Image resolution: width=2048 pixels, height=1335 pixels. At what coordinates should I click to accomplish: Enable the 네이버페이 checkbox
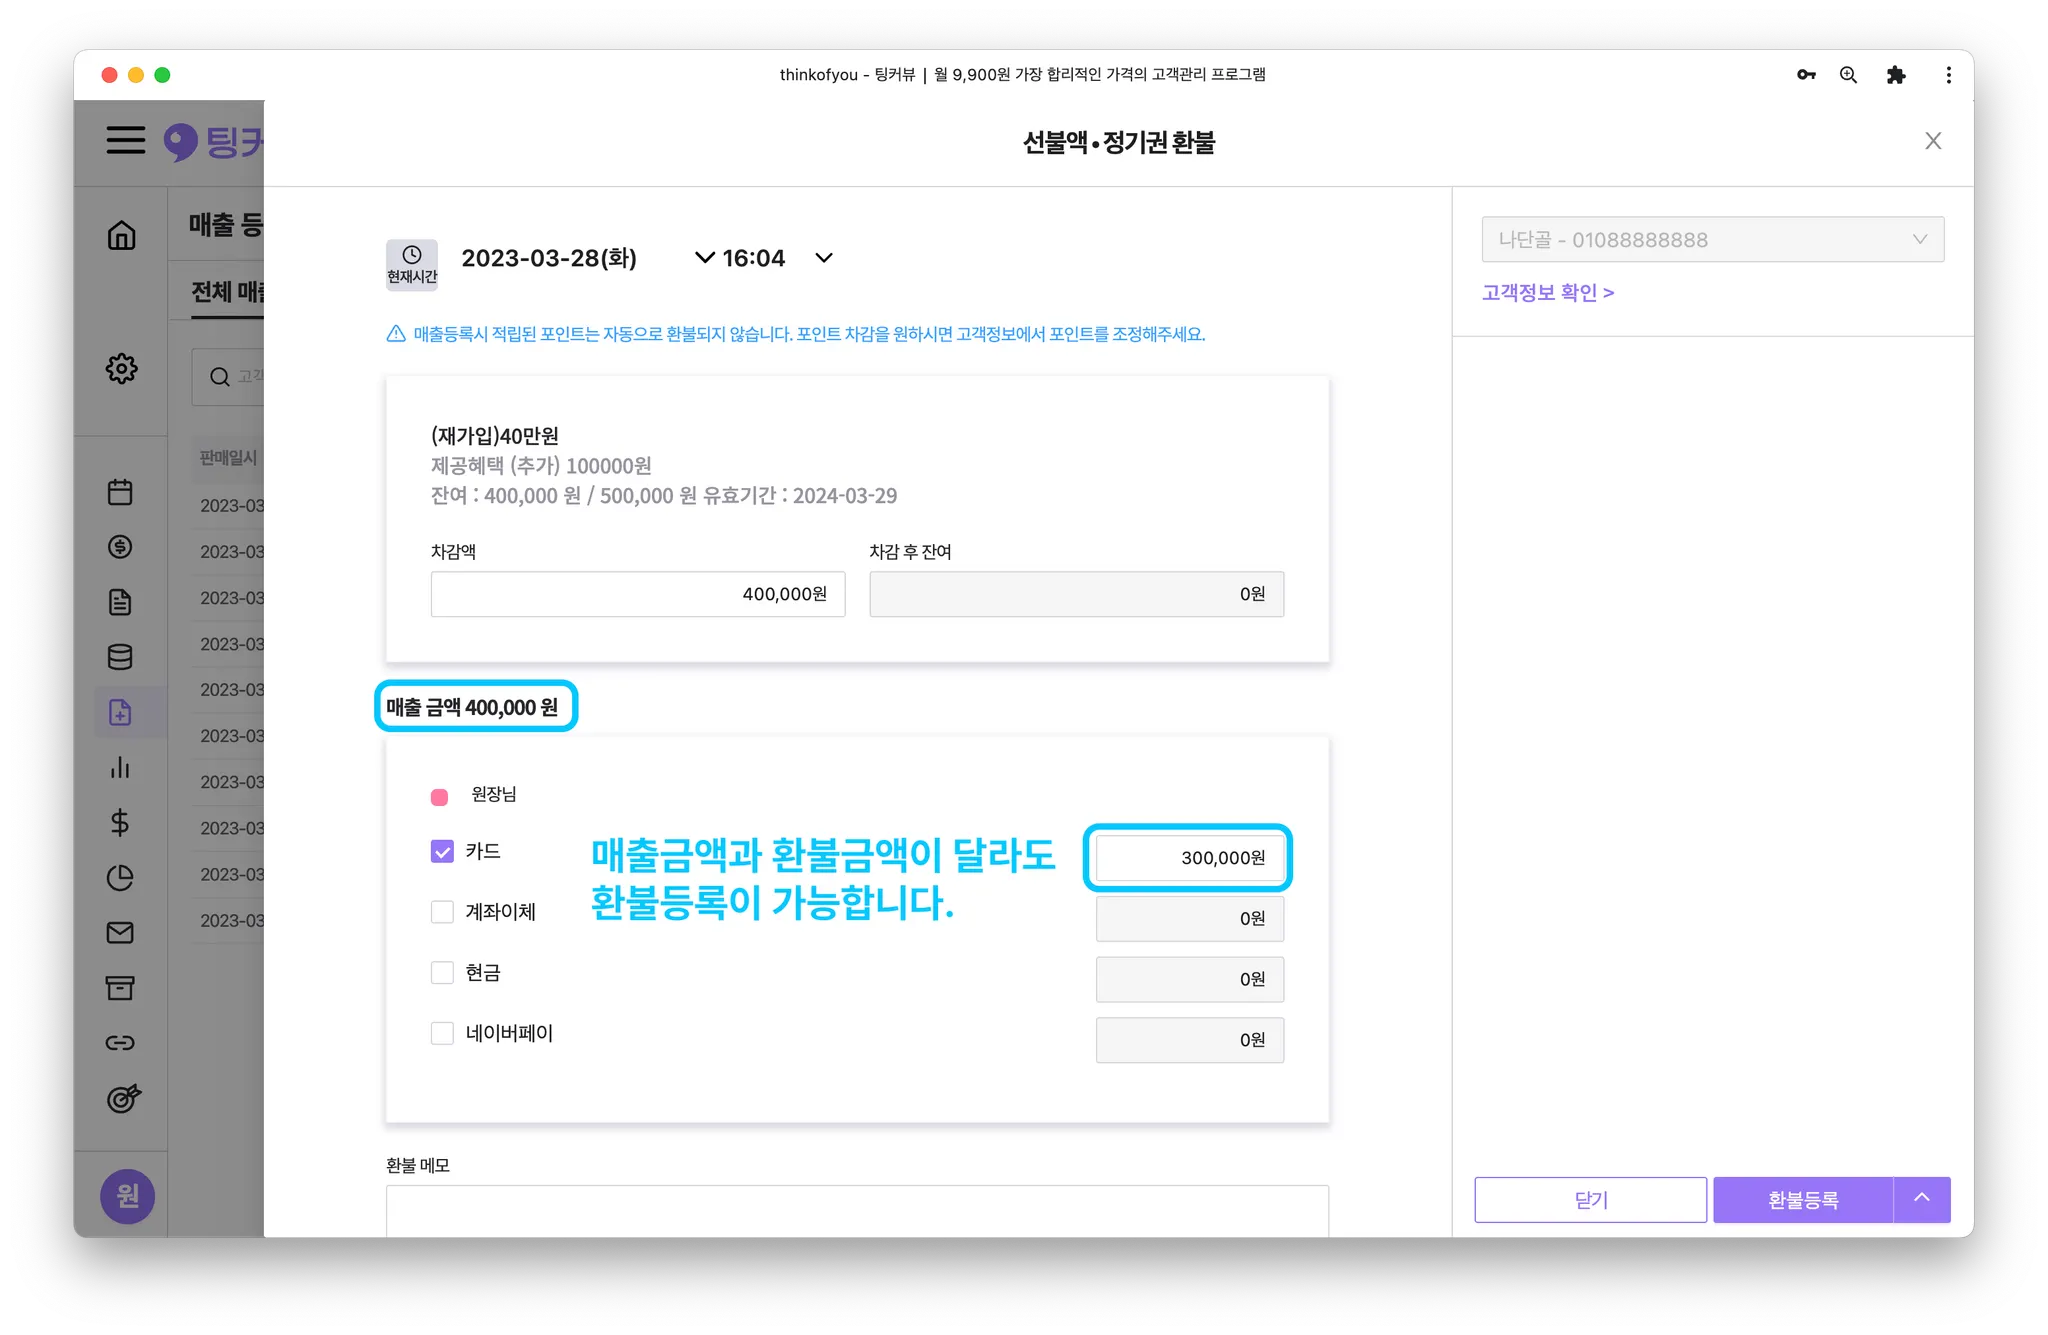[x=442, y=1033]
